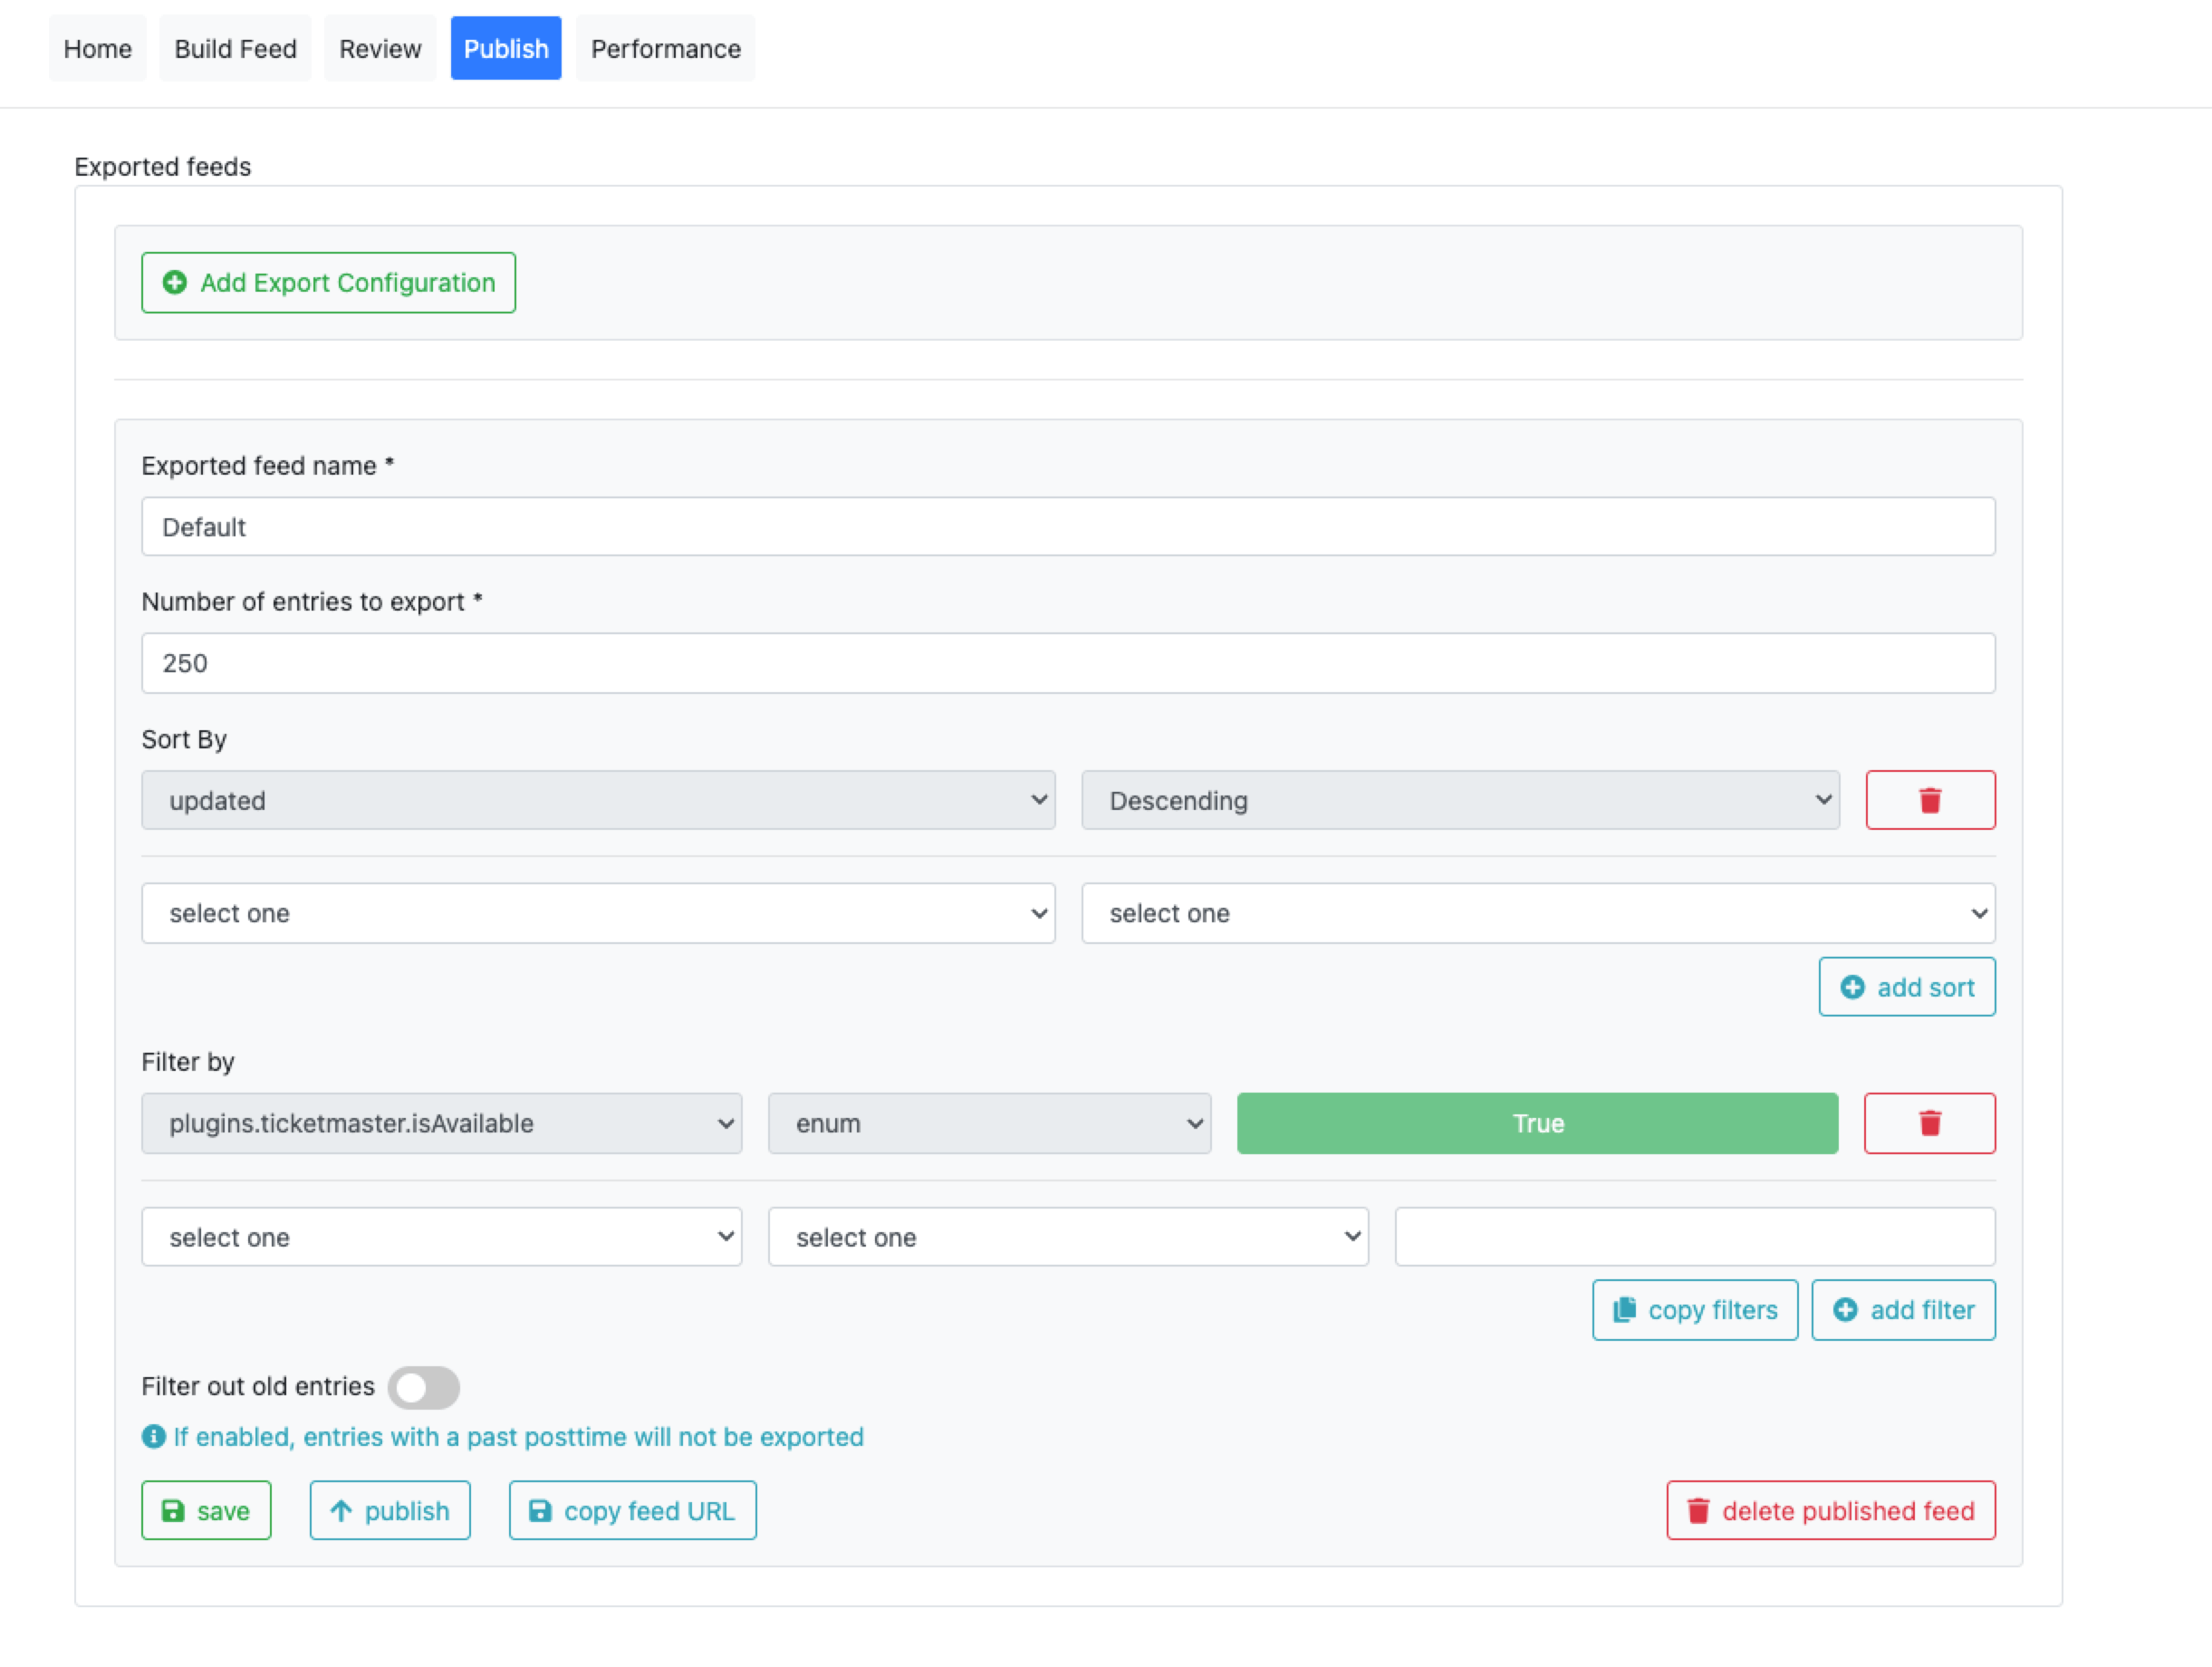The image size is (2212, 1667).
Task: Toggle the green True value button
Action: 1537,1123
